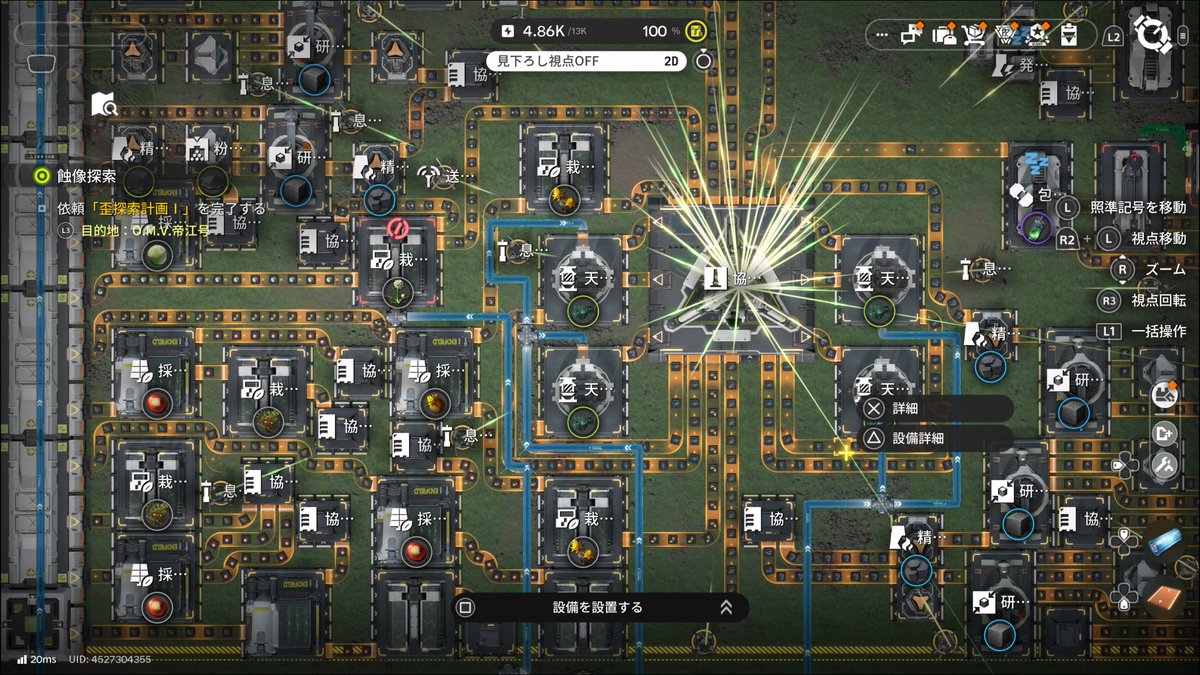The image size is (1200, 675).
Task: Select the orange conveyor belt shortcut item
Action: [1164, 598]
